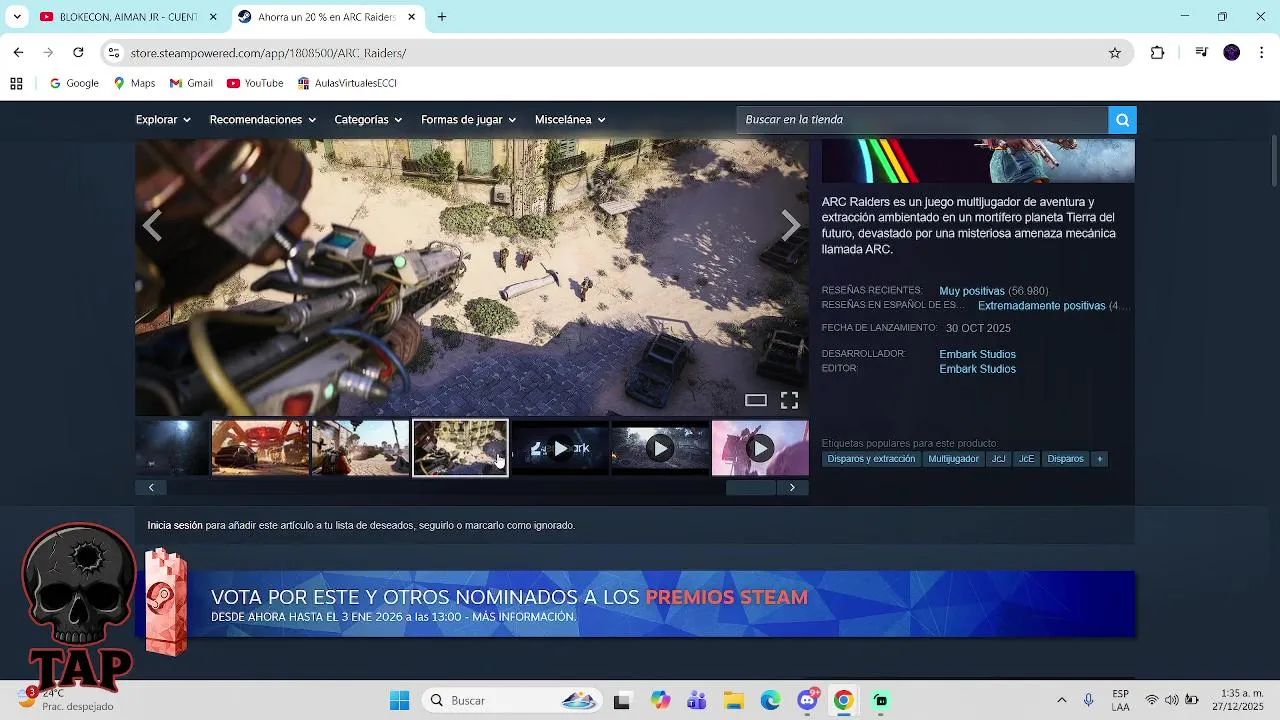Go back in browser history

click(x=18, y=53)
